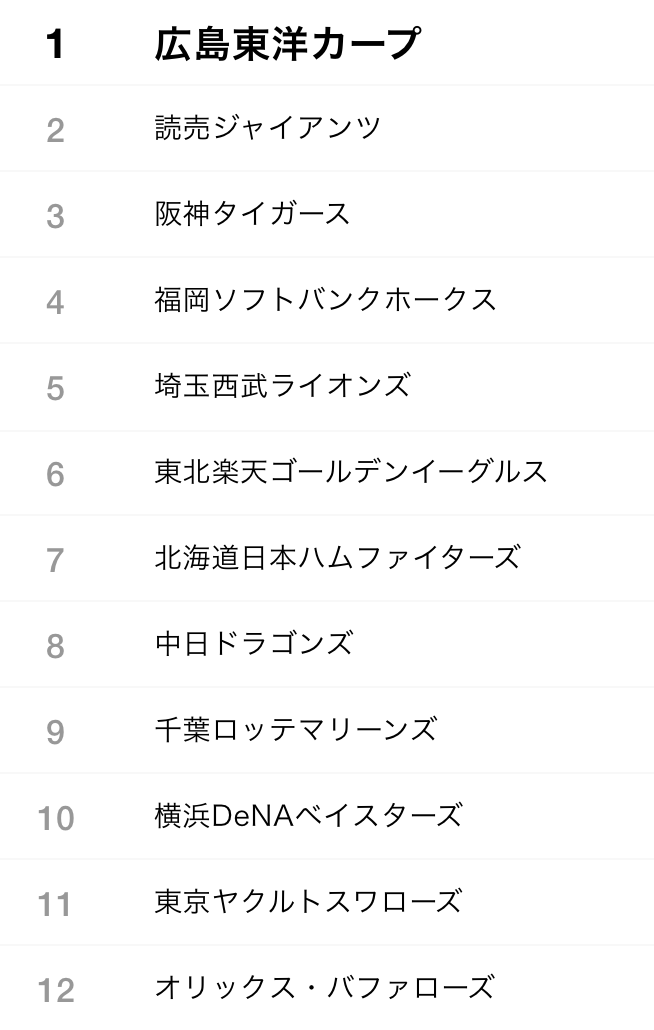This screenshot has height=1030, width=654.
Task: Click rank number 6
Action: (55, 475)
